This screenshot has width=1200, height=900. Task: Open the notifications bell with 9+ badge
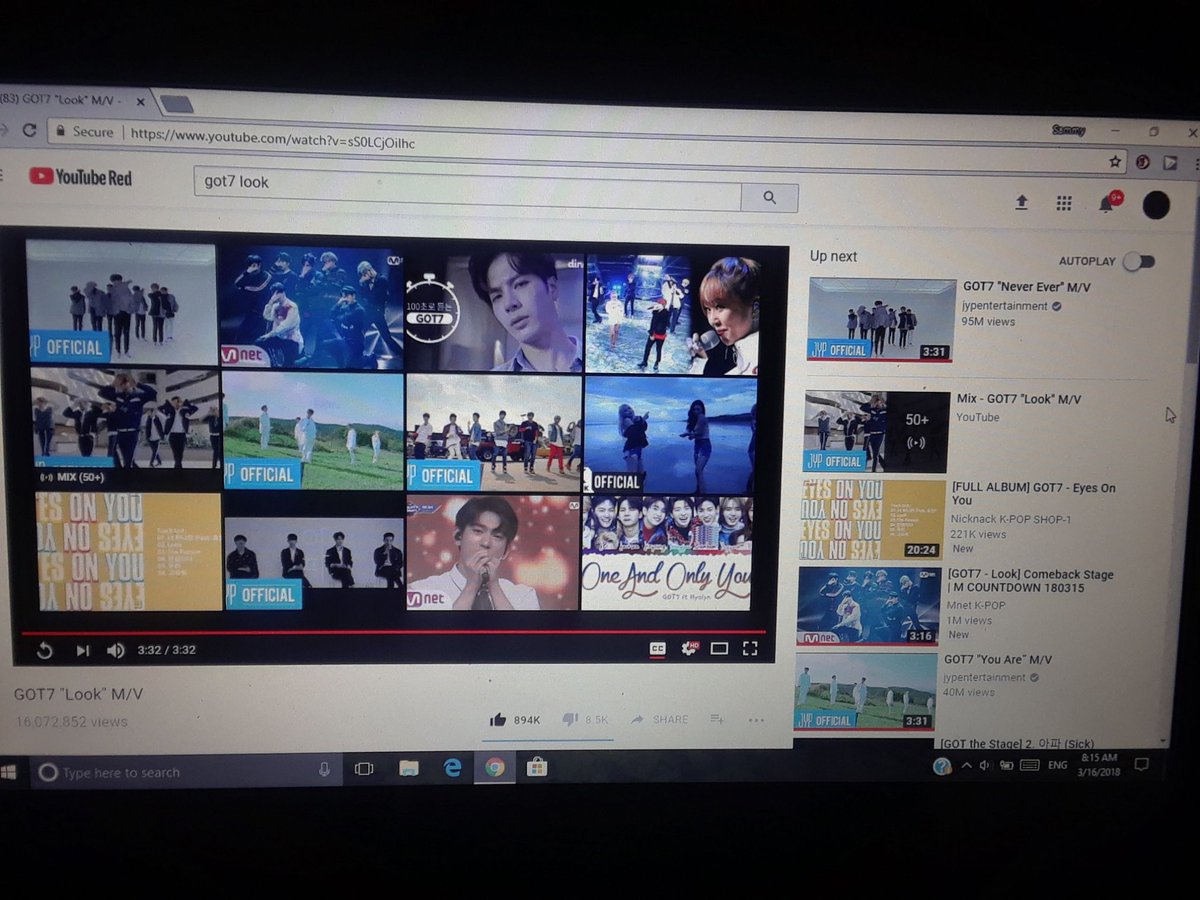click(1108, 203)
